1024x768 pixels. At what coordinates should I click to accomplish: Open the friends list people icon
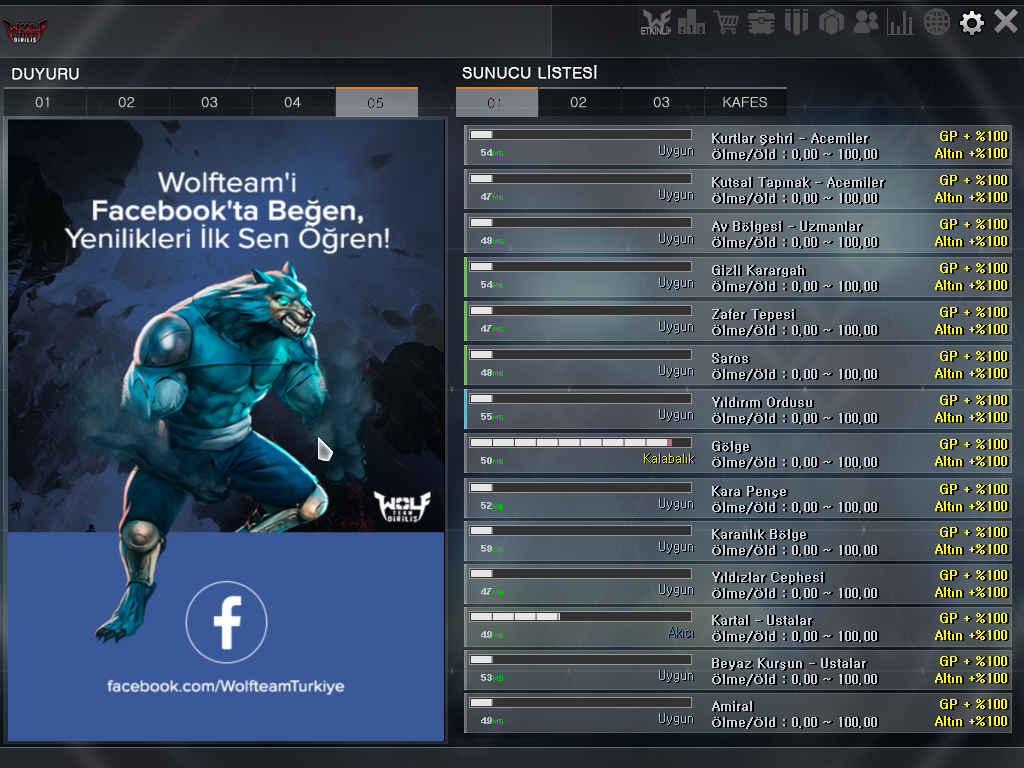[866, 22]
